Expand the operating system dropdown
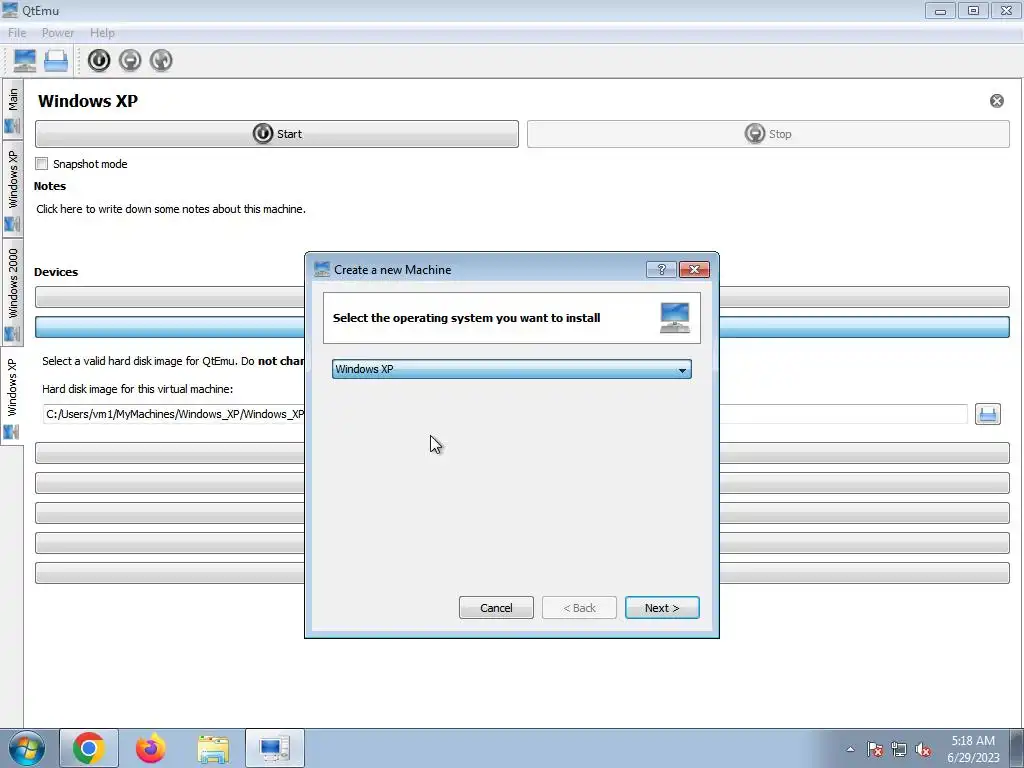The width and height of the screenshot is (1024, 768). pyautogui.click(x=511, y=369)
